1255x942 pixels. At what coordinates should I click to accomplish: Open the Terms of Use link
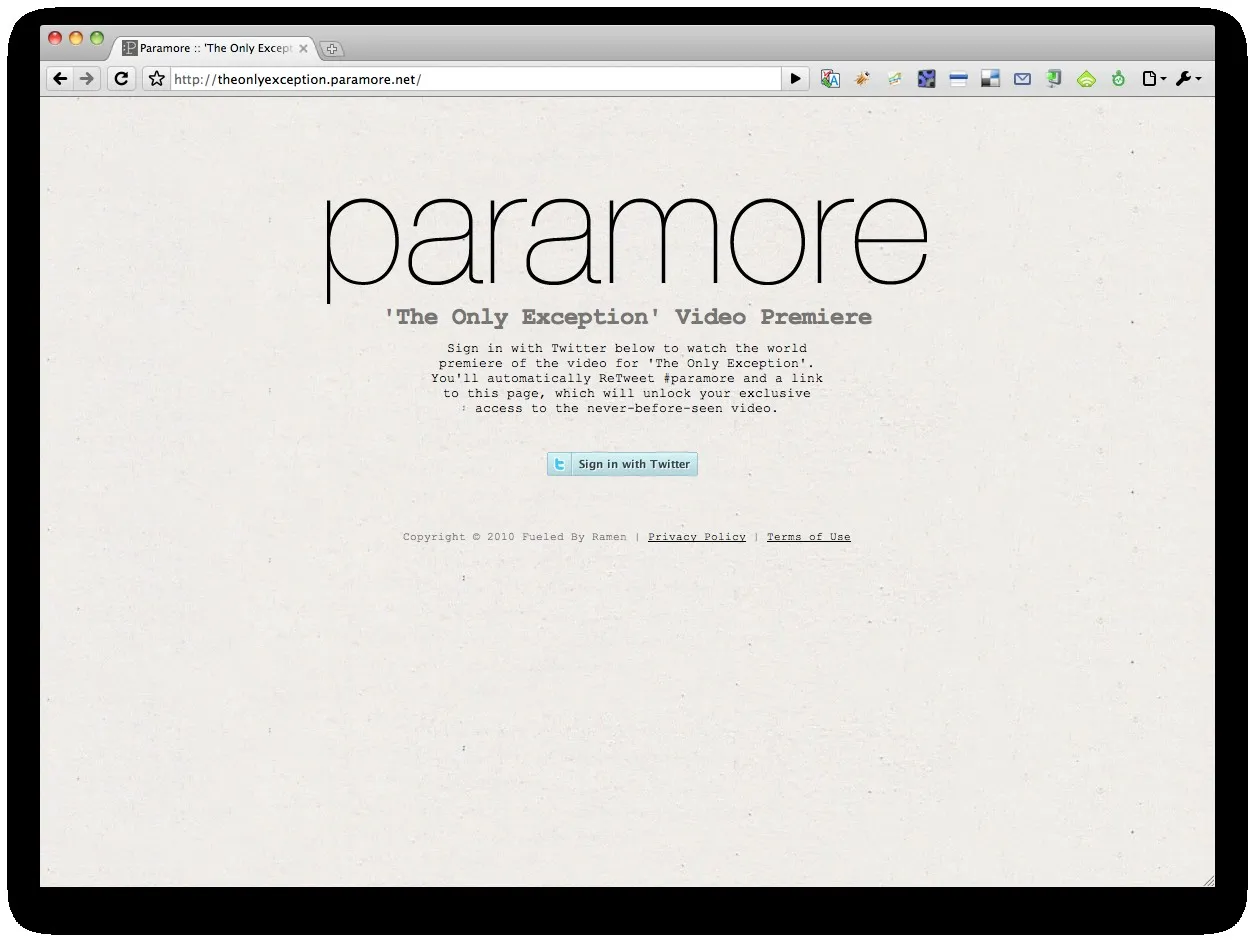(809, 537)
